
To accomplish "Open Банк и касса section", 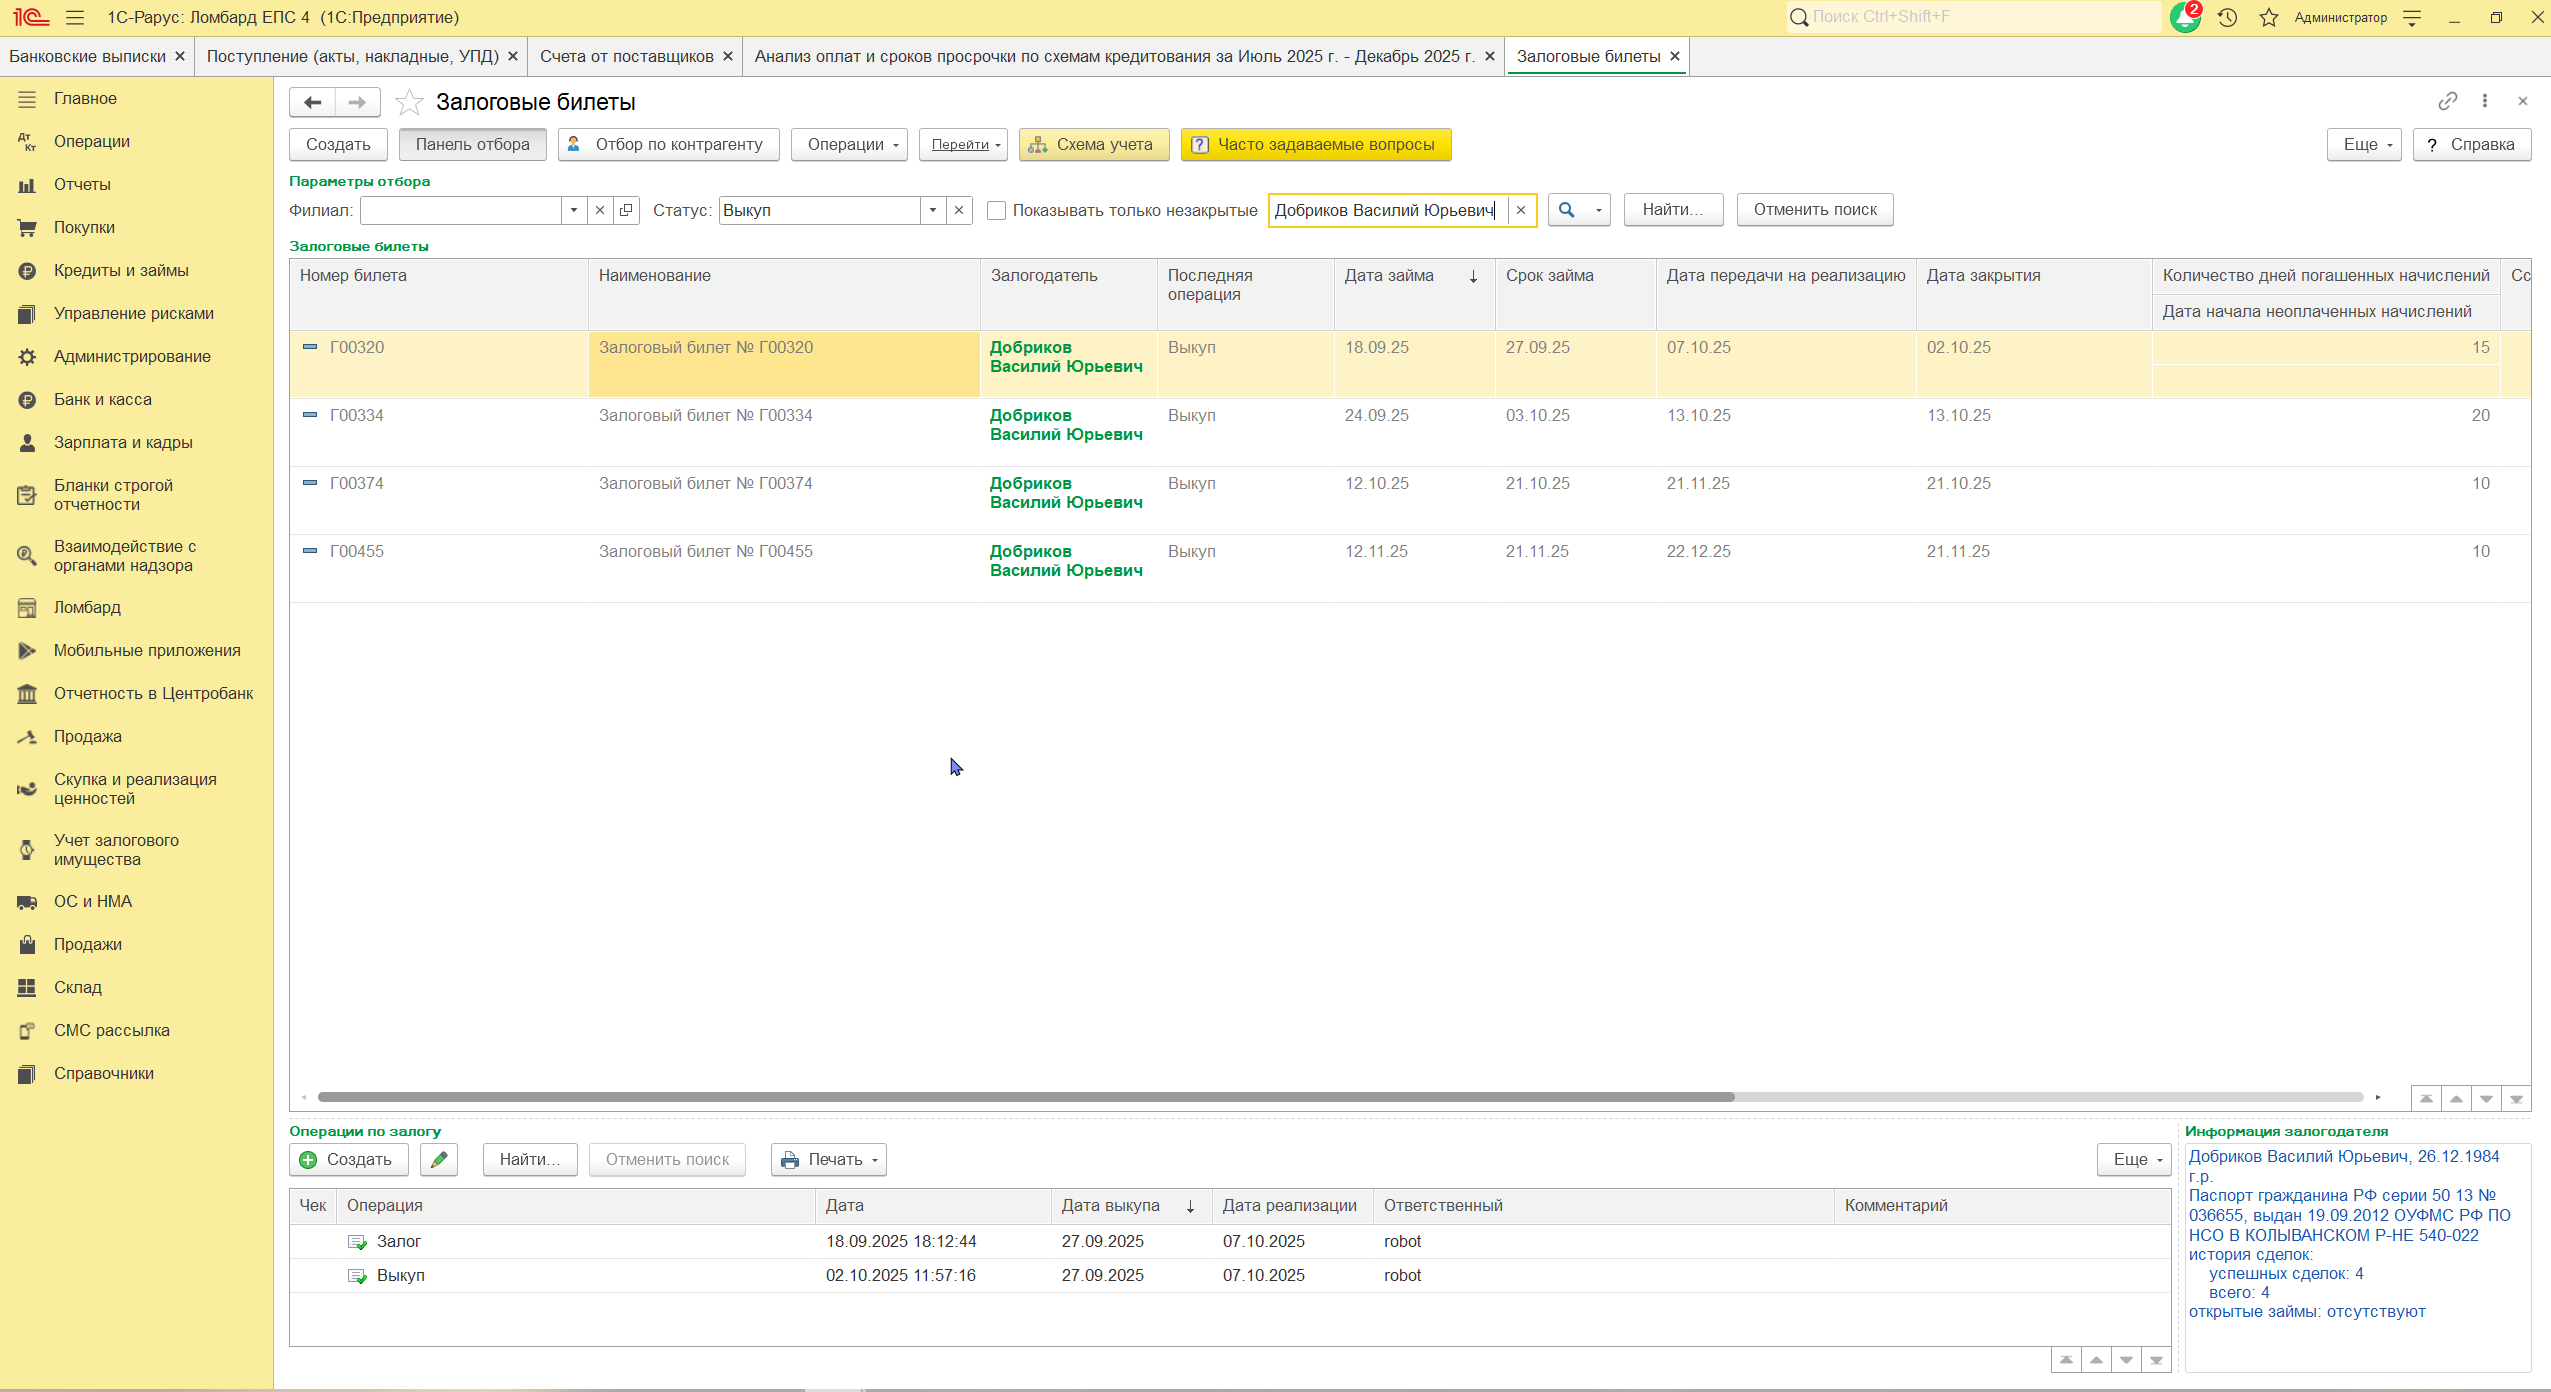I will click(x=102, y=399).
